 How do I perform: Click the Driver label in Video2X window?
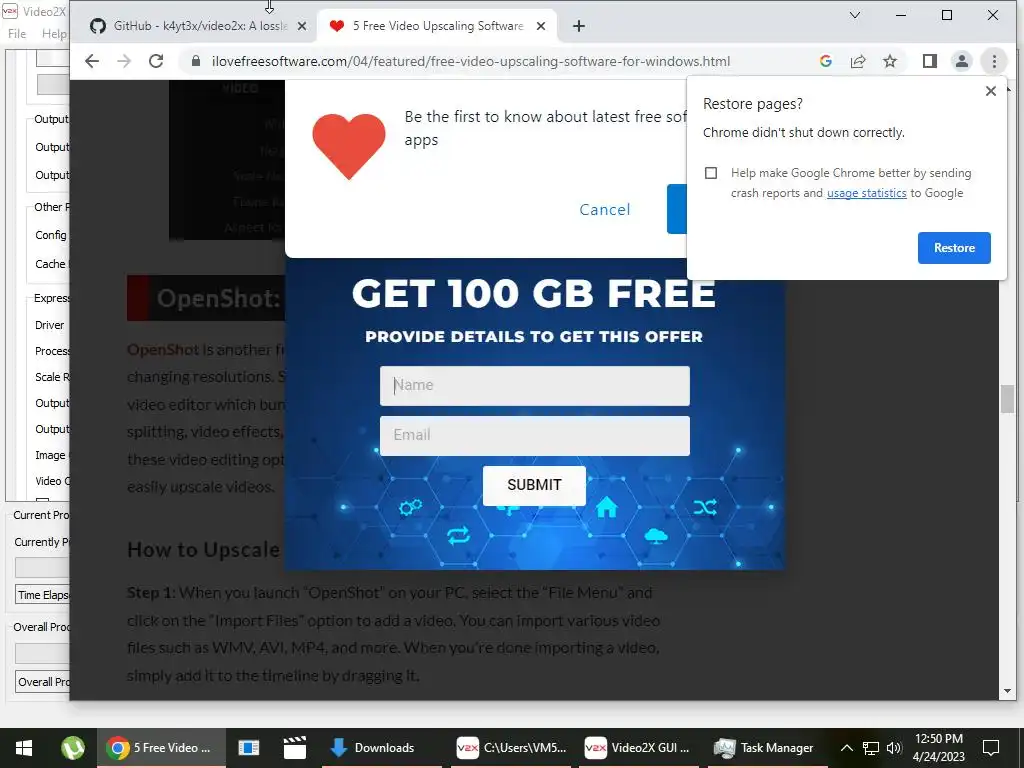point(50,325)
